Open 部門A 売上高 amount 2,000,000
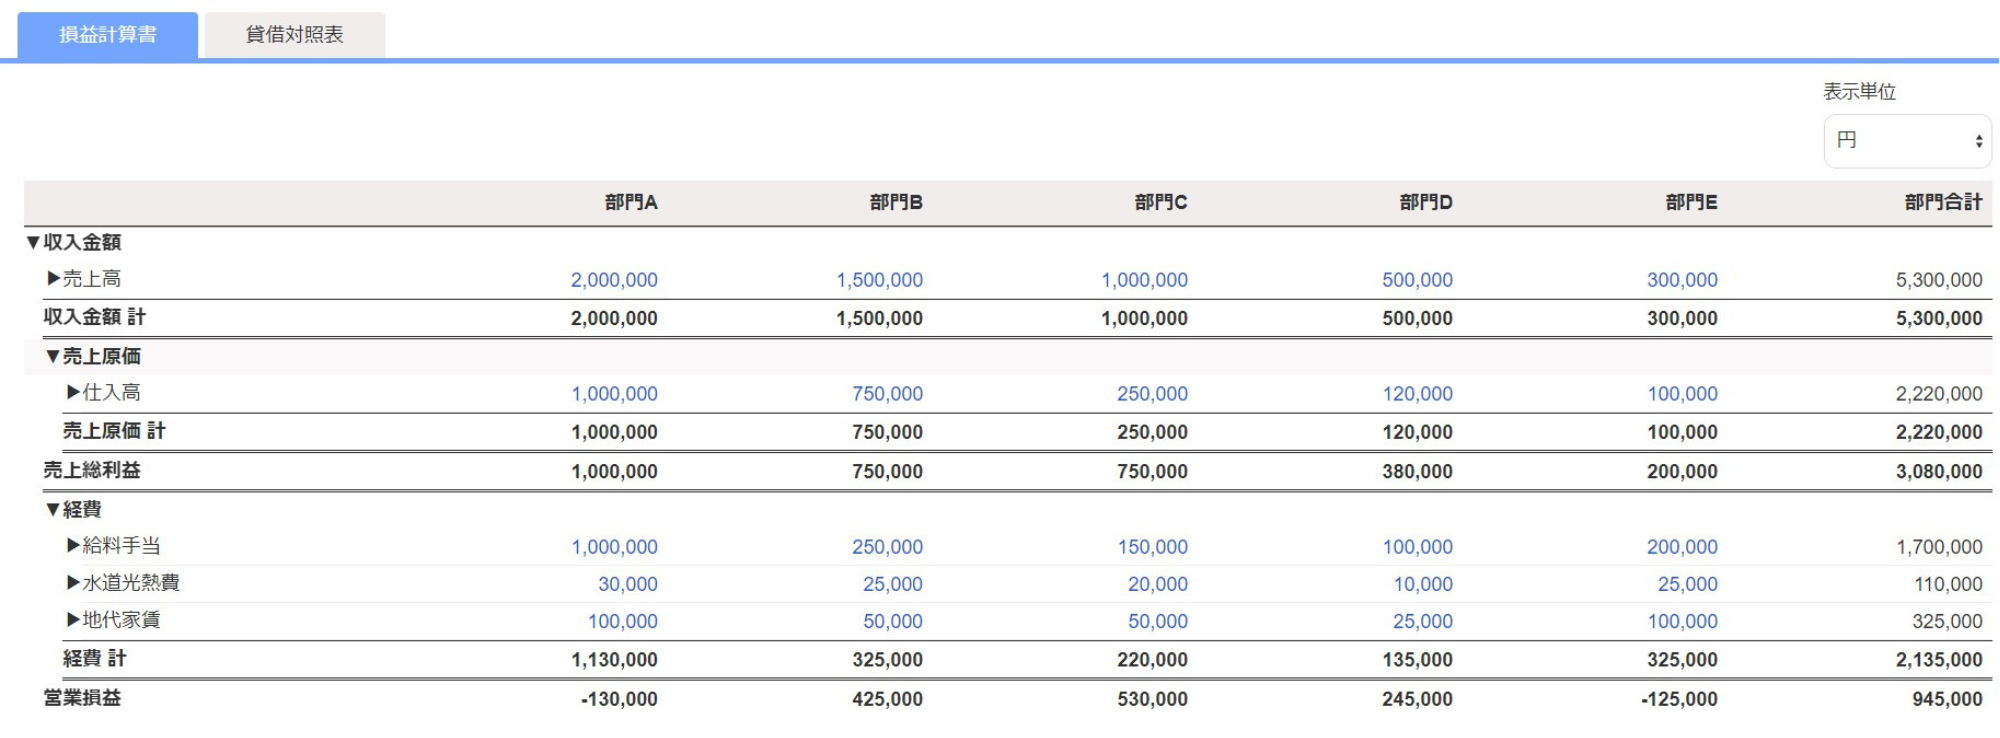 coord(614,281)
